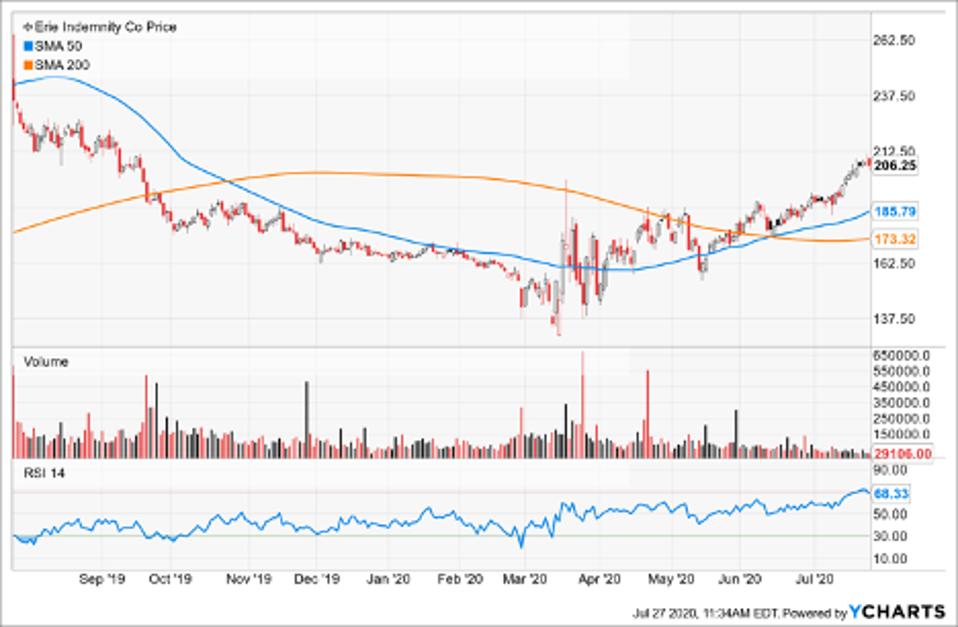The image size is (958, 627).
Task: Click the Nov '19 date axis label
Action: 248,579
